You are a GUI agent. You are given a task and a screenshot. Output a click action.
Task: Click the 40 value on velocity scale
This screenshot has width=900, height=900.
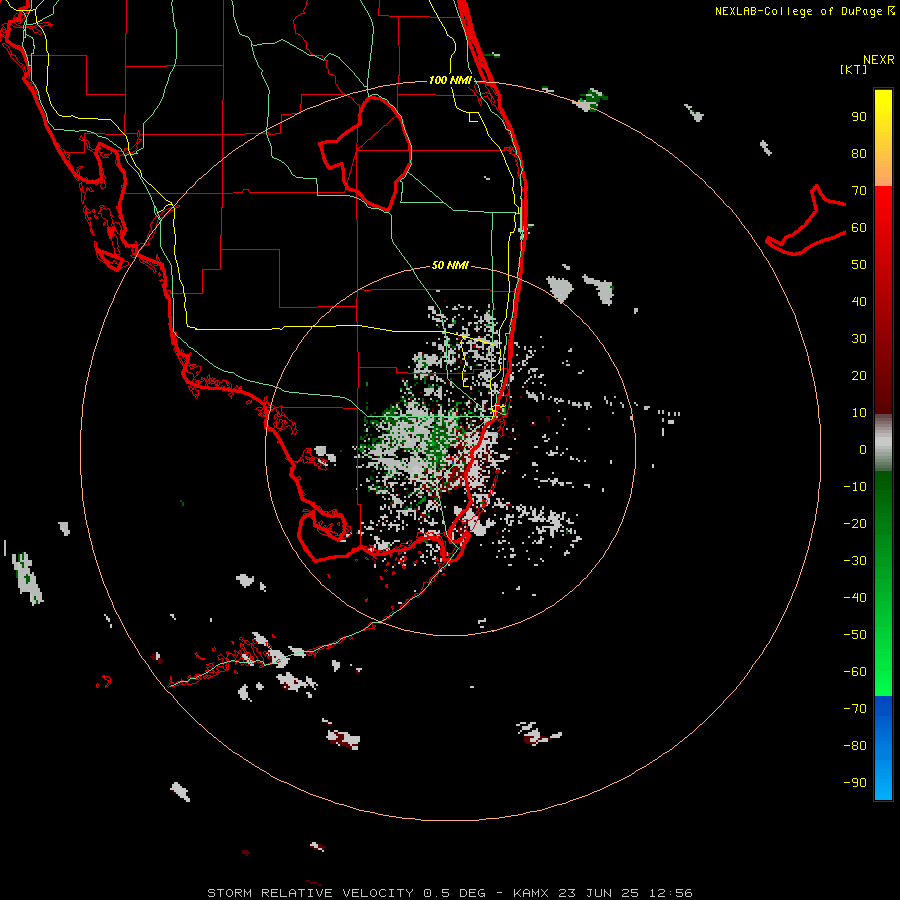[x=859, y=301]
